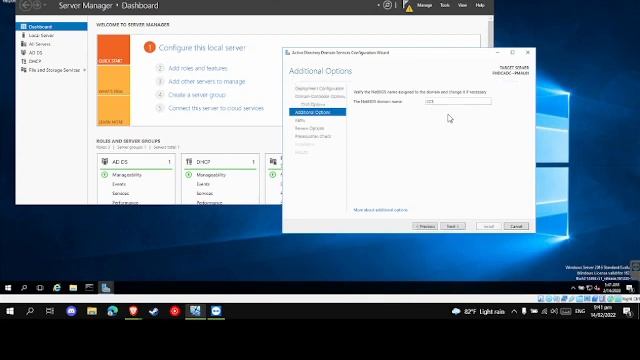Open navigation history dropdown beside forward arrow
Screen dimensions: 640x360
pos(45,5)
